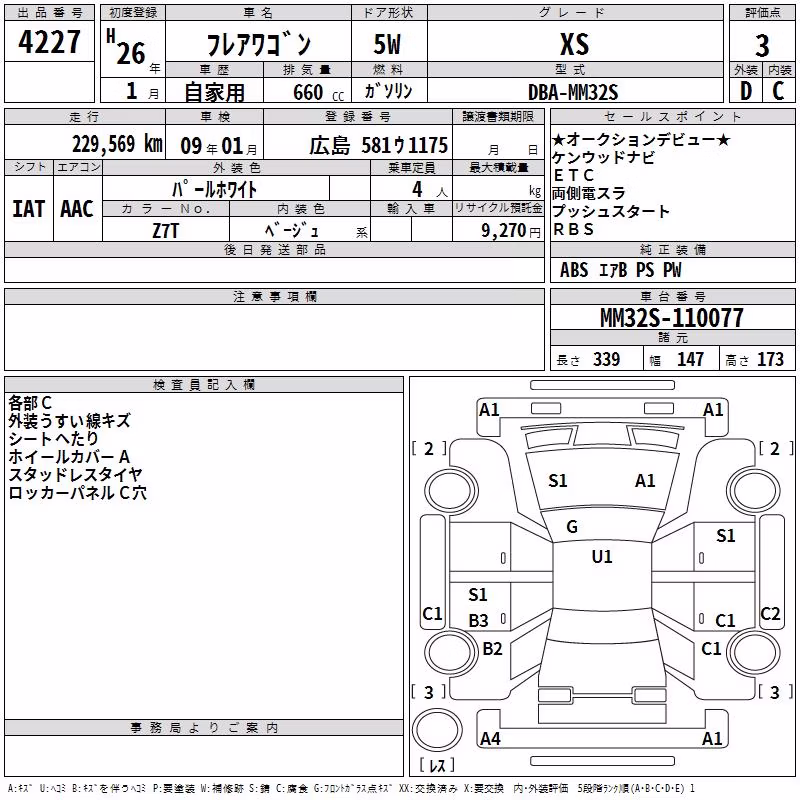Viewport: 800px width, 800px height.
Task: Click the door type 5W
Action: coord(387,44)
